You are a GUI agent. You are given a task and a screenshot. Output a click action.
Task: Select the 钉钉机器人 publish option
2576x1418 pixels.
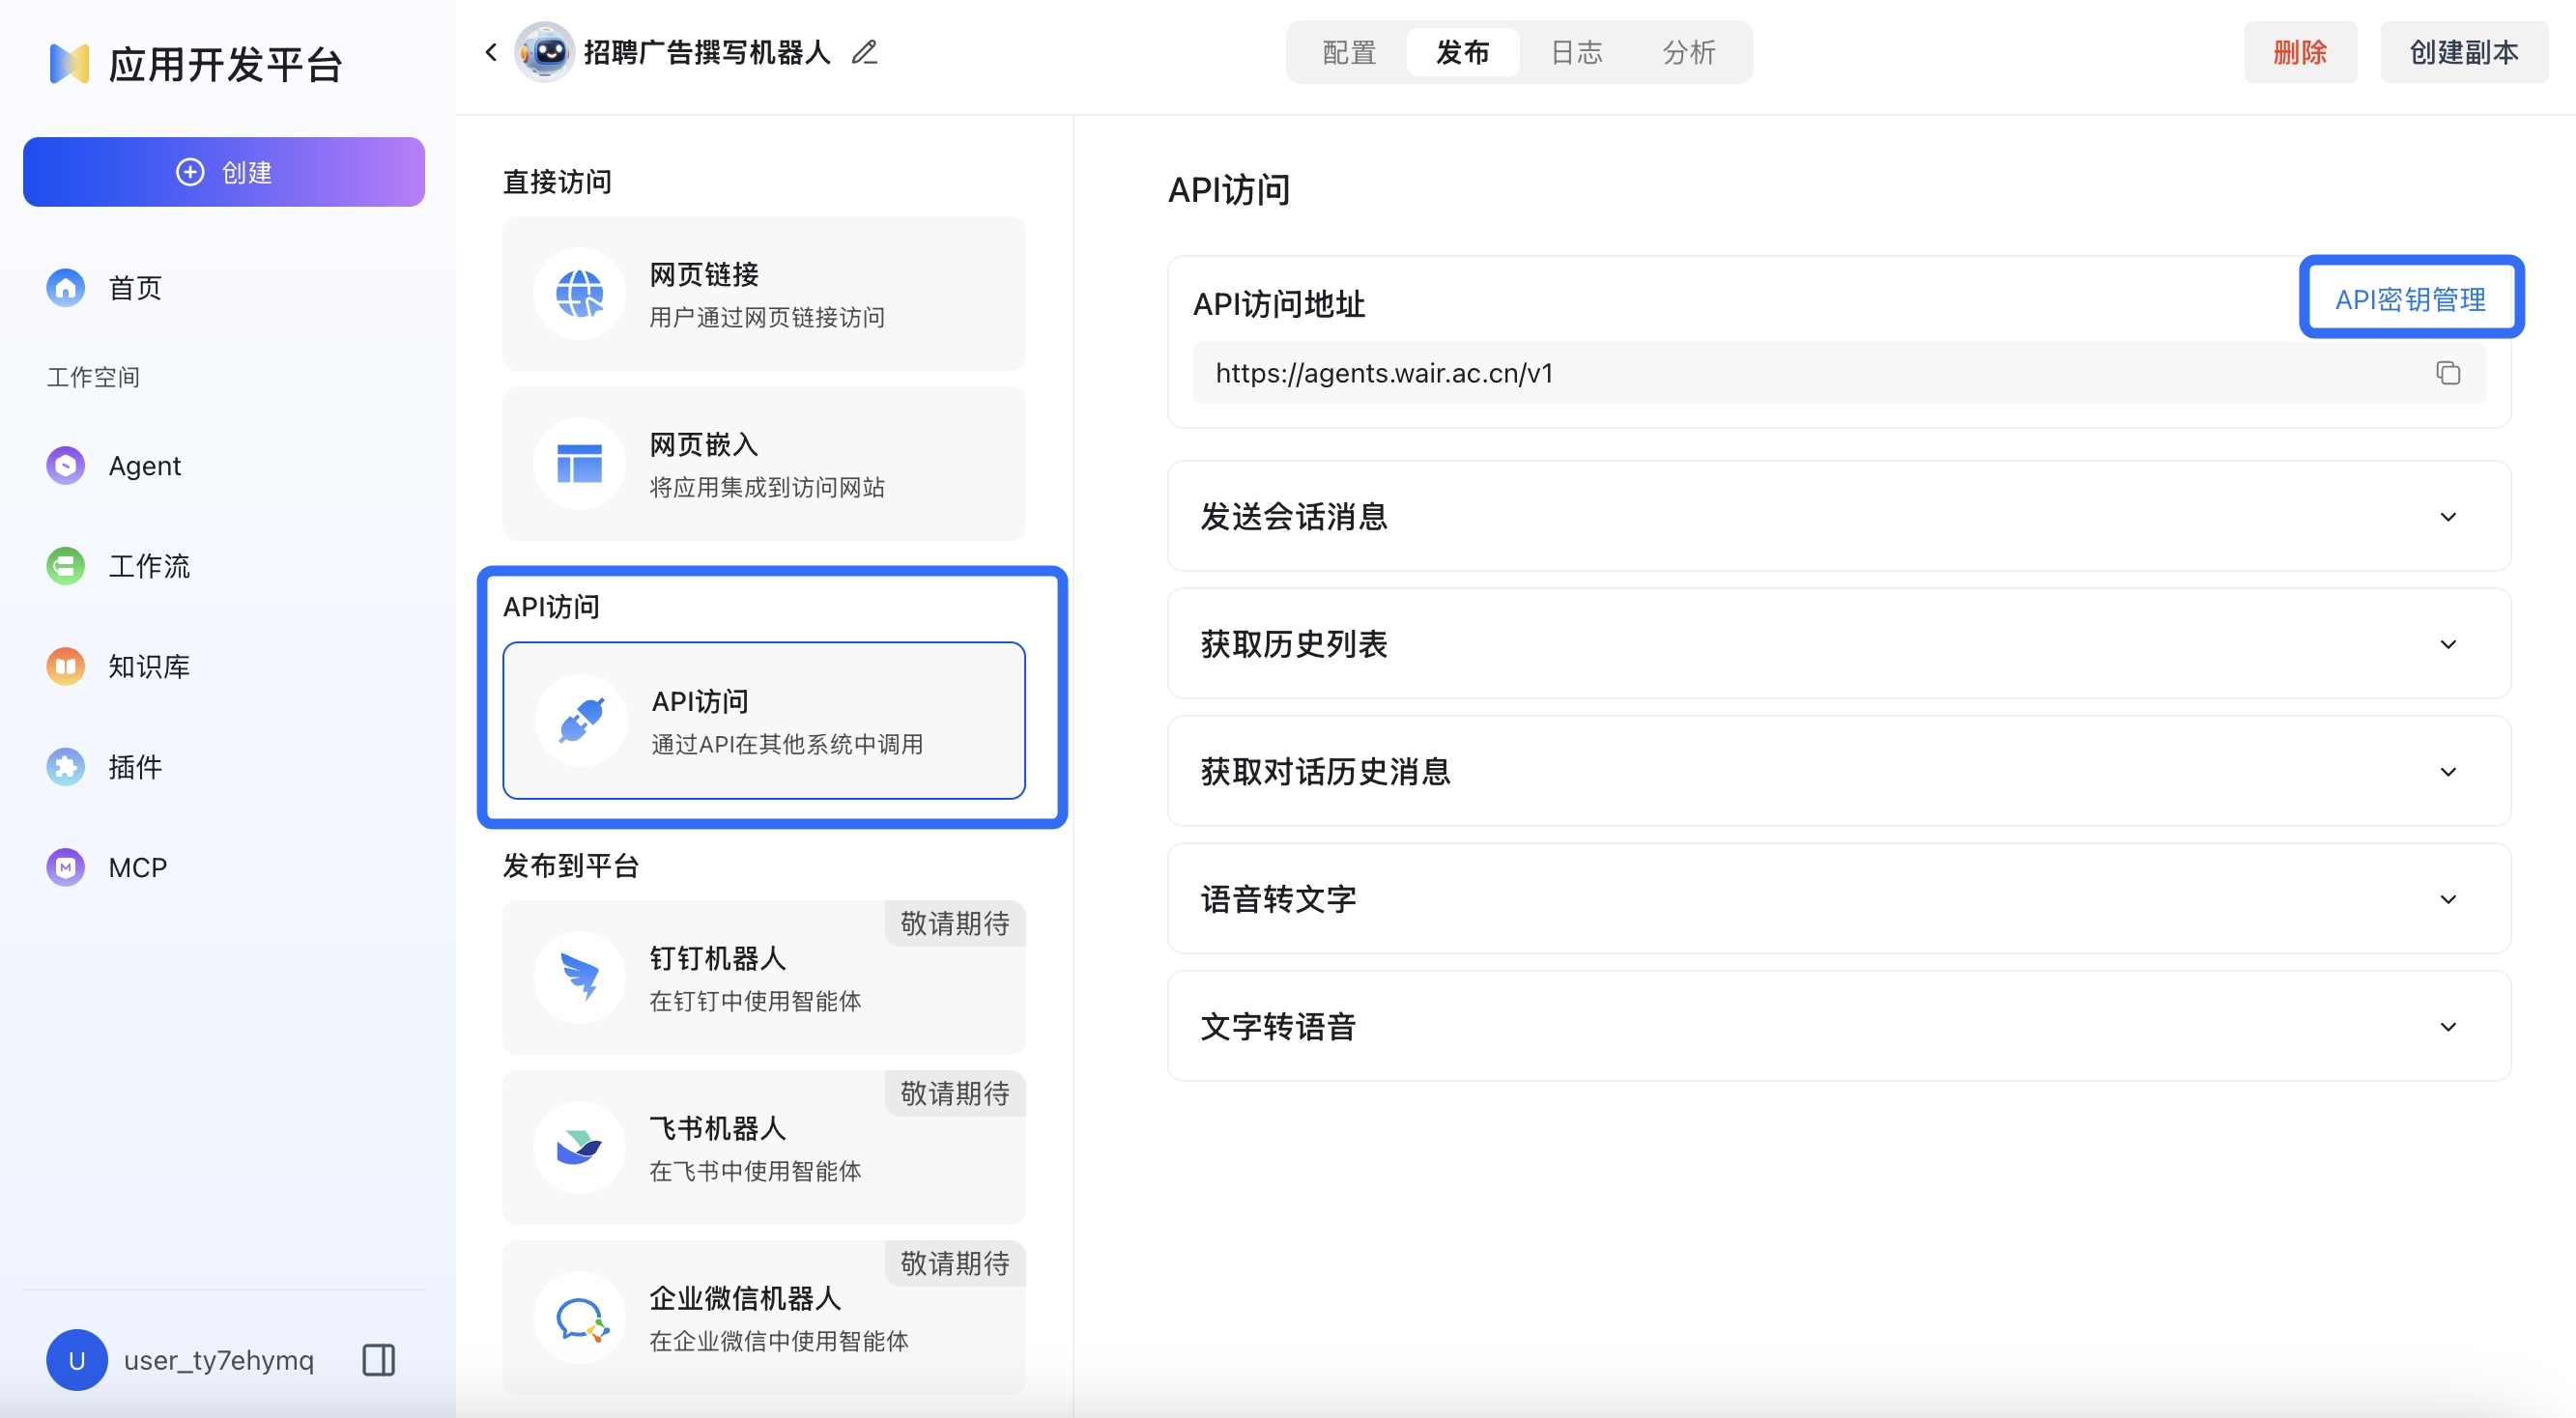point(763,978)
